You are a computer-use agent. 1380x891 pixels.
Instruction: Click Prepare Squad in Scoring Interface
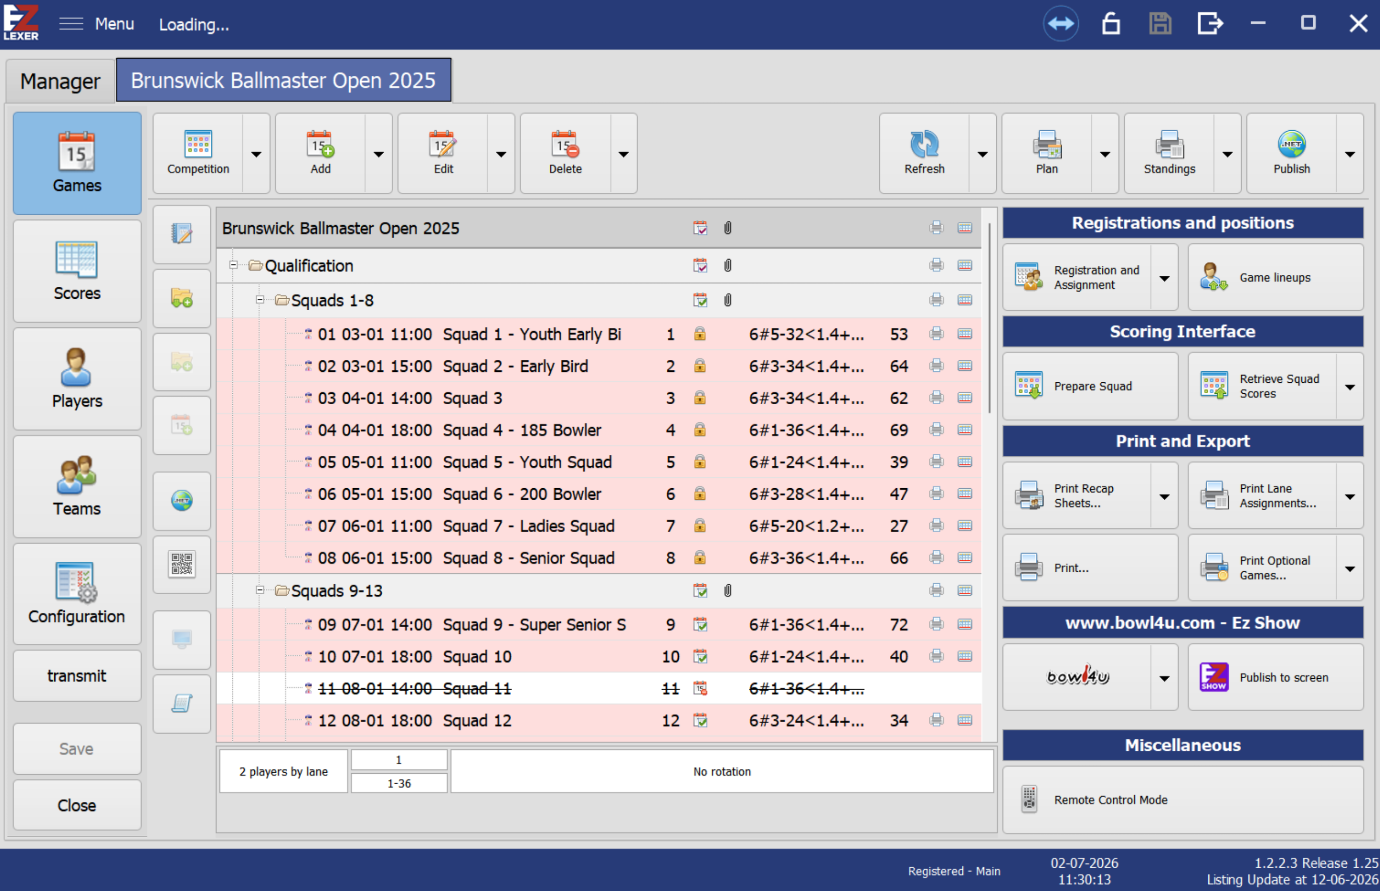tap(1090, 386)
